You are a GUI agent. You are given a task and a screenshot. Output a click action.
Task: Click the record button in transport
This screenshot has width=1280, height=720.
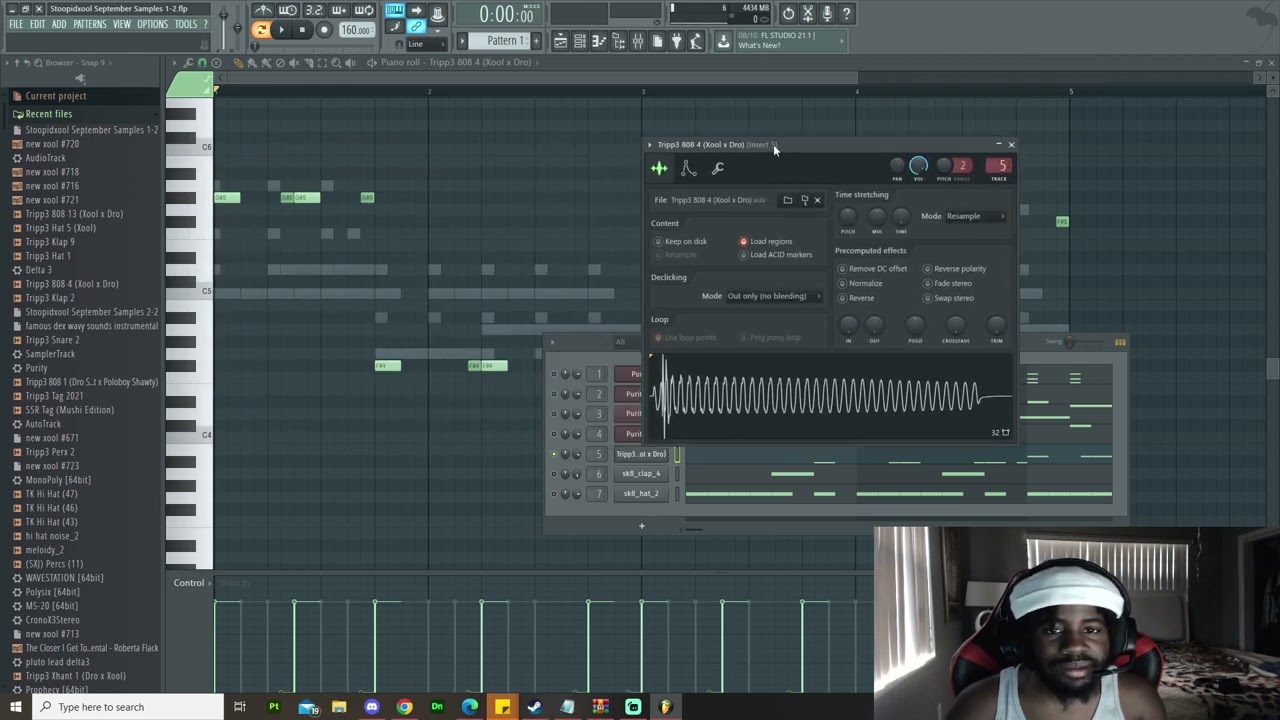(324, 30)
